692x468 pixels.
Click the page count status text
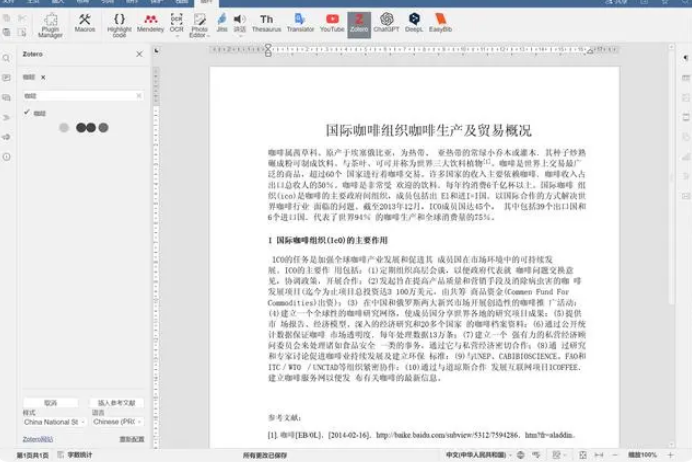(x=32, y=455)
